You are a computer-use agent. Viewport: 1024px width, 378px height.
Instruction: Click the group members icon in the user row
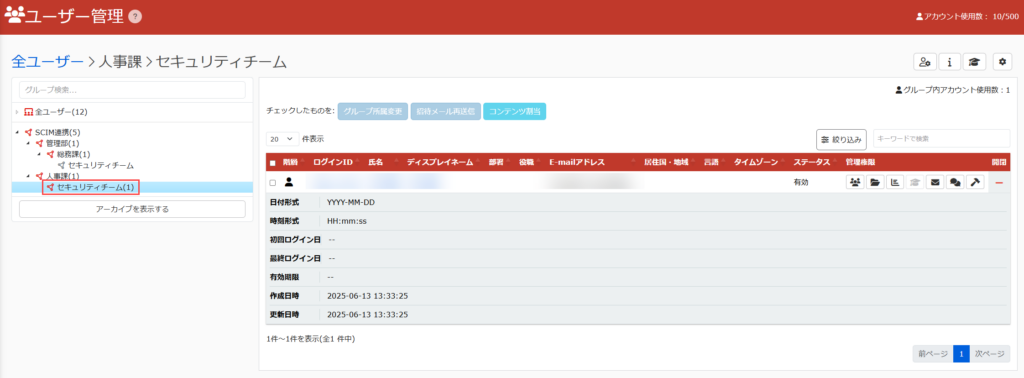pyautogui.click(x=855, y=183)
